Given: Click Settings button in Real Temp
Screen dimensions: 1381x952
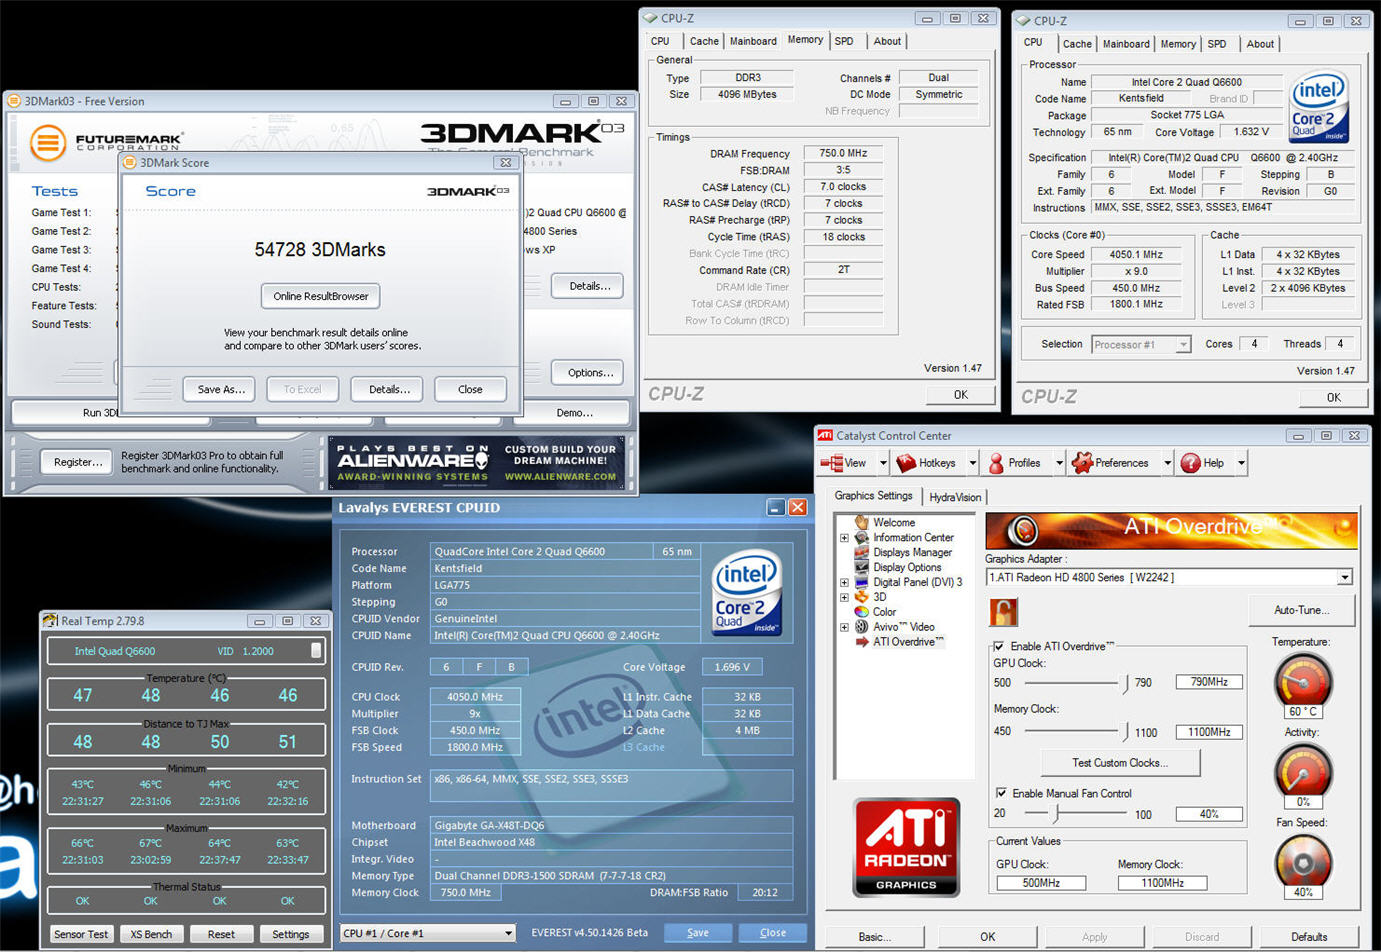Looking at the screenshot, I should 291,934.
